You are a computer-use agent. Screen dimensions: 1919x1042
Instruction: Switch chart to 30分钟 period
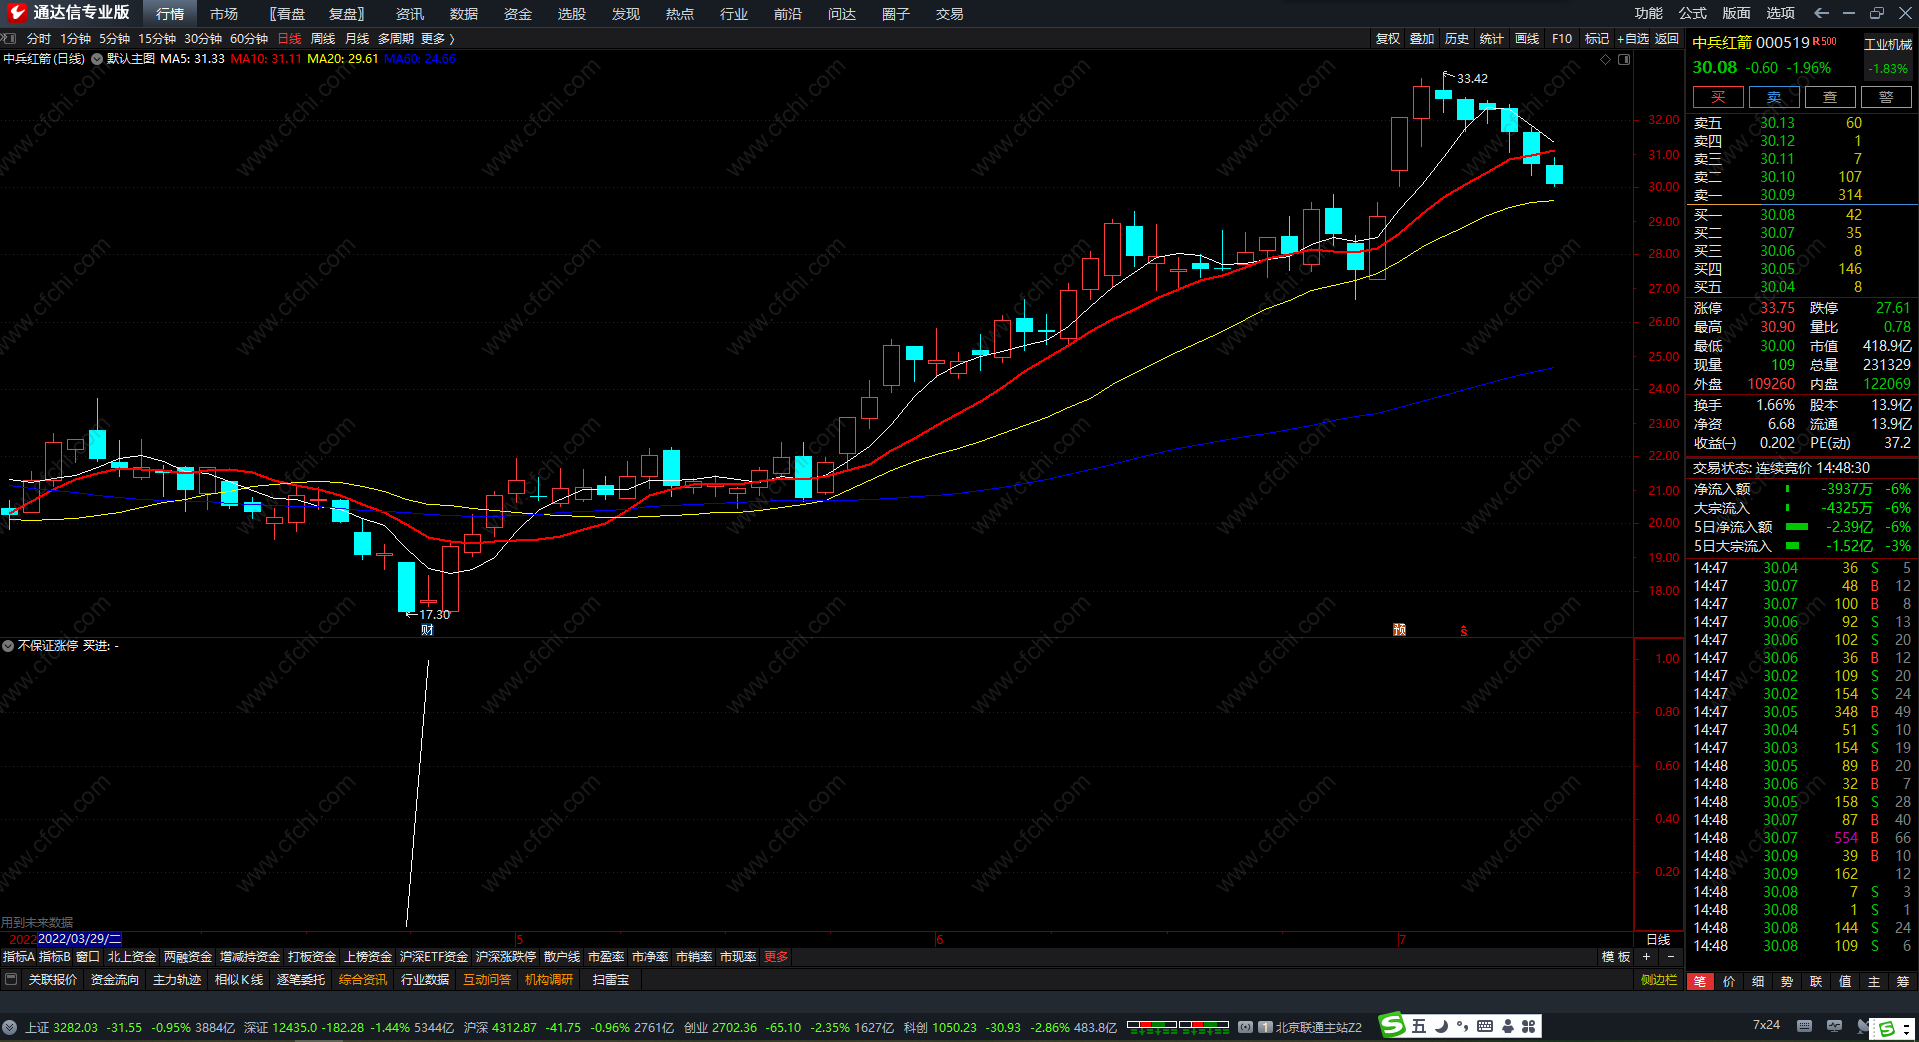point(203,39)
